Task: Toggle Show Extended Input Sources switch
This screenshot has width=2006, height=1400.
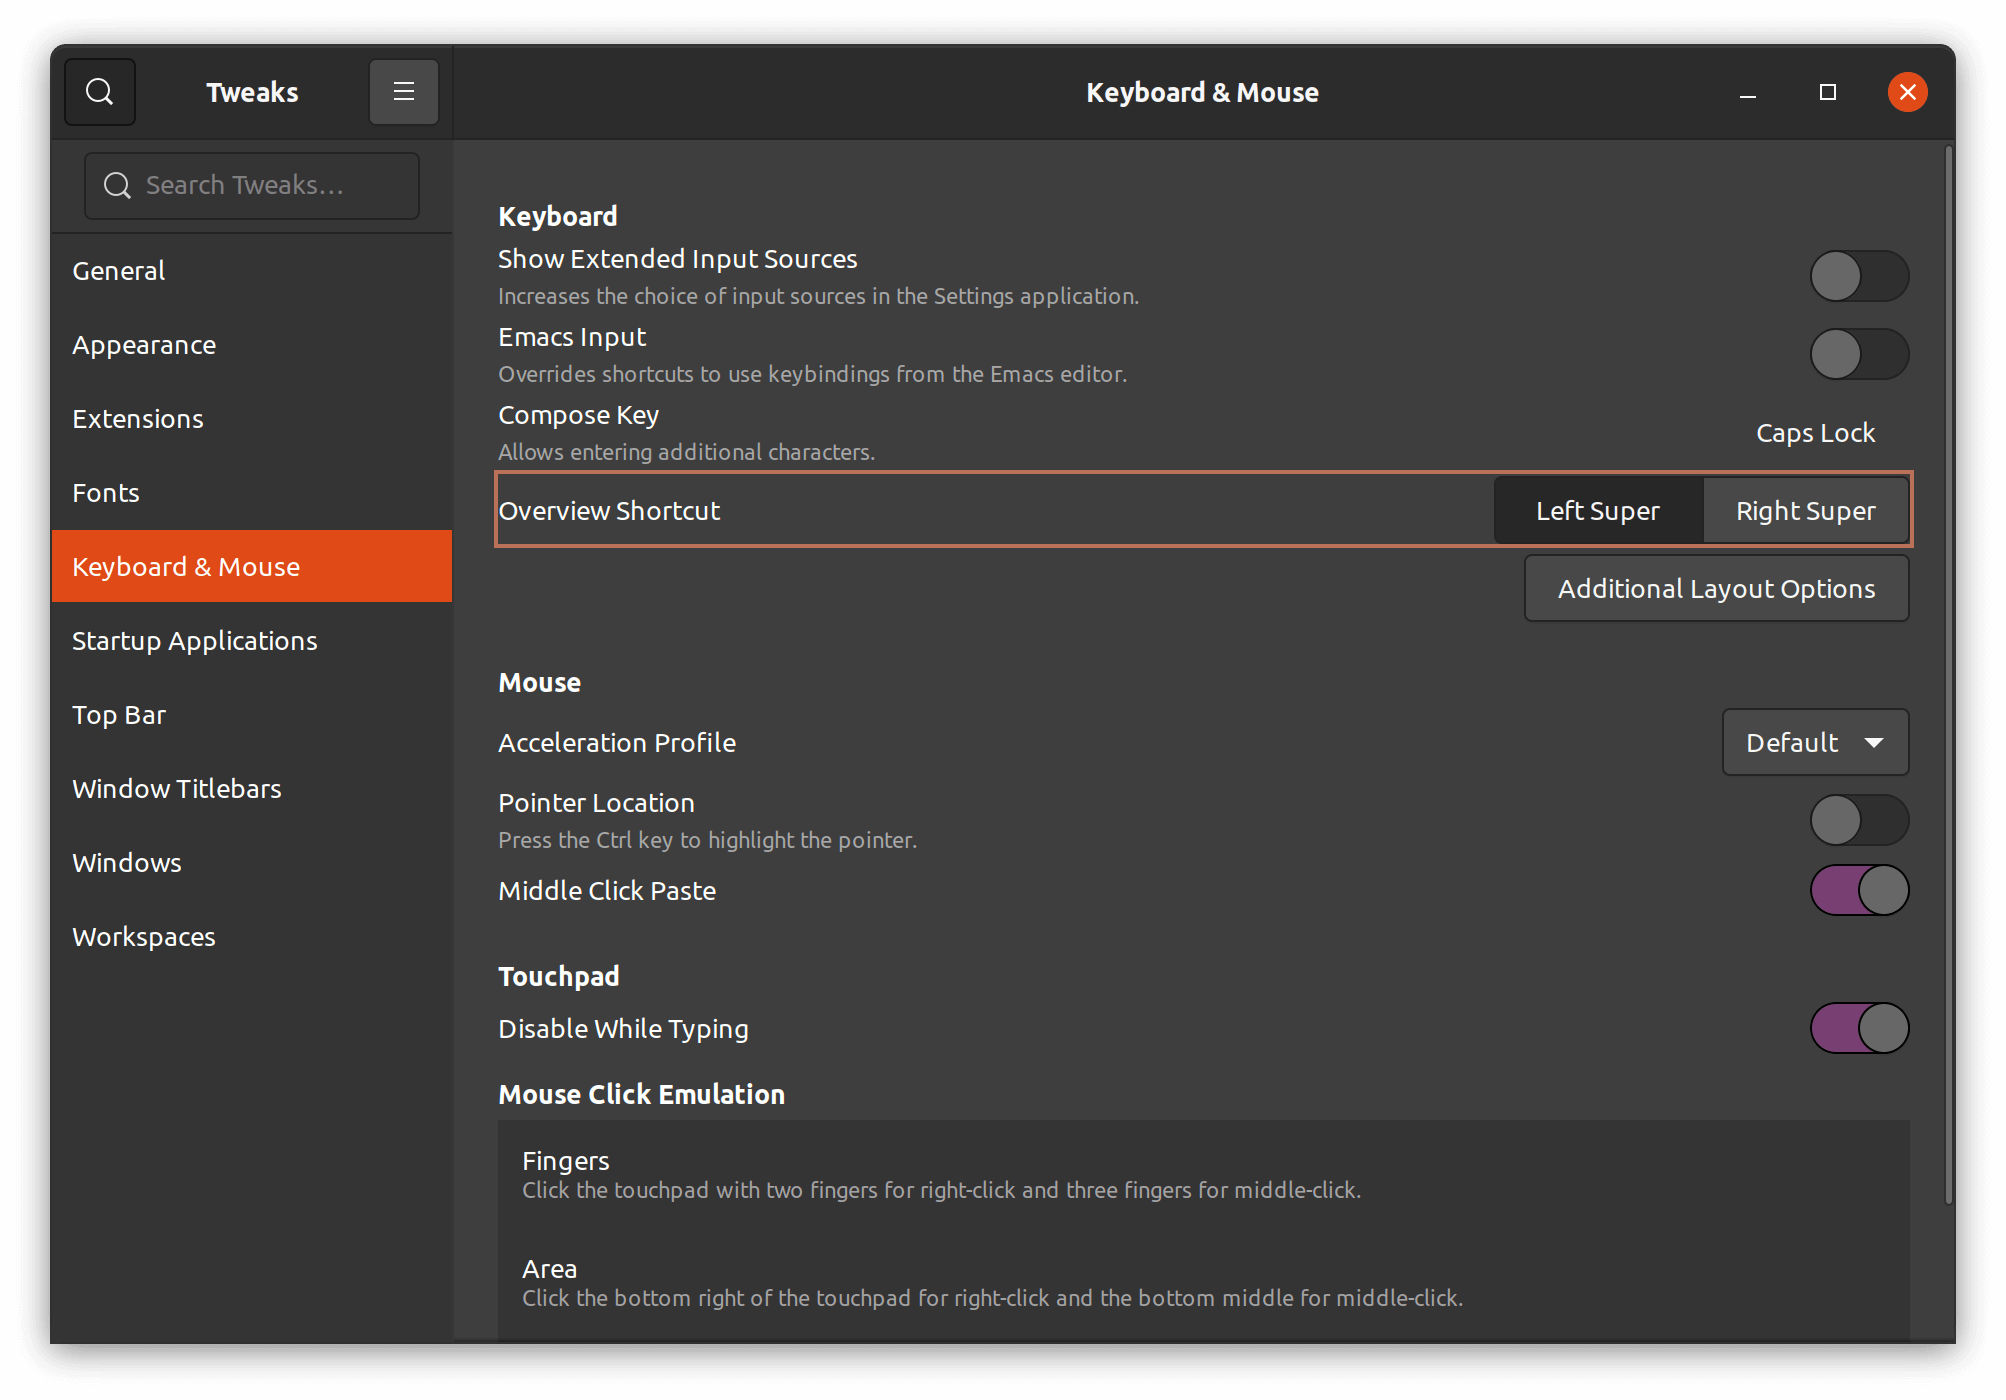Action: pyautogui.click(x=1858, y=276)
